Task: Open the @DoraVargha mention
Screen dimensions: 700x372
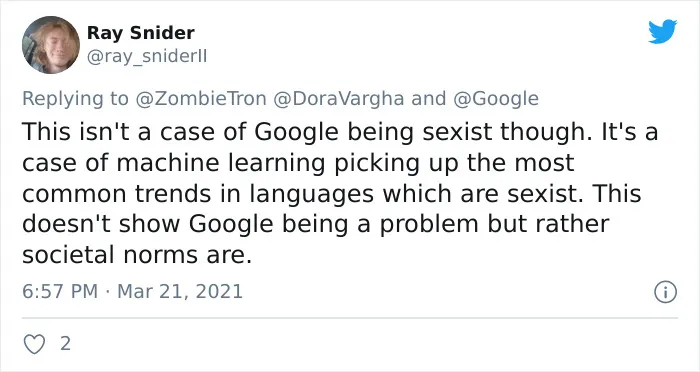Action: [x=338, y=99]
